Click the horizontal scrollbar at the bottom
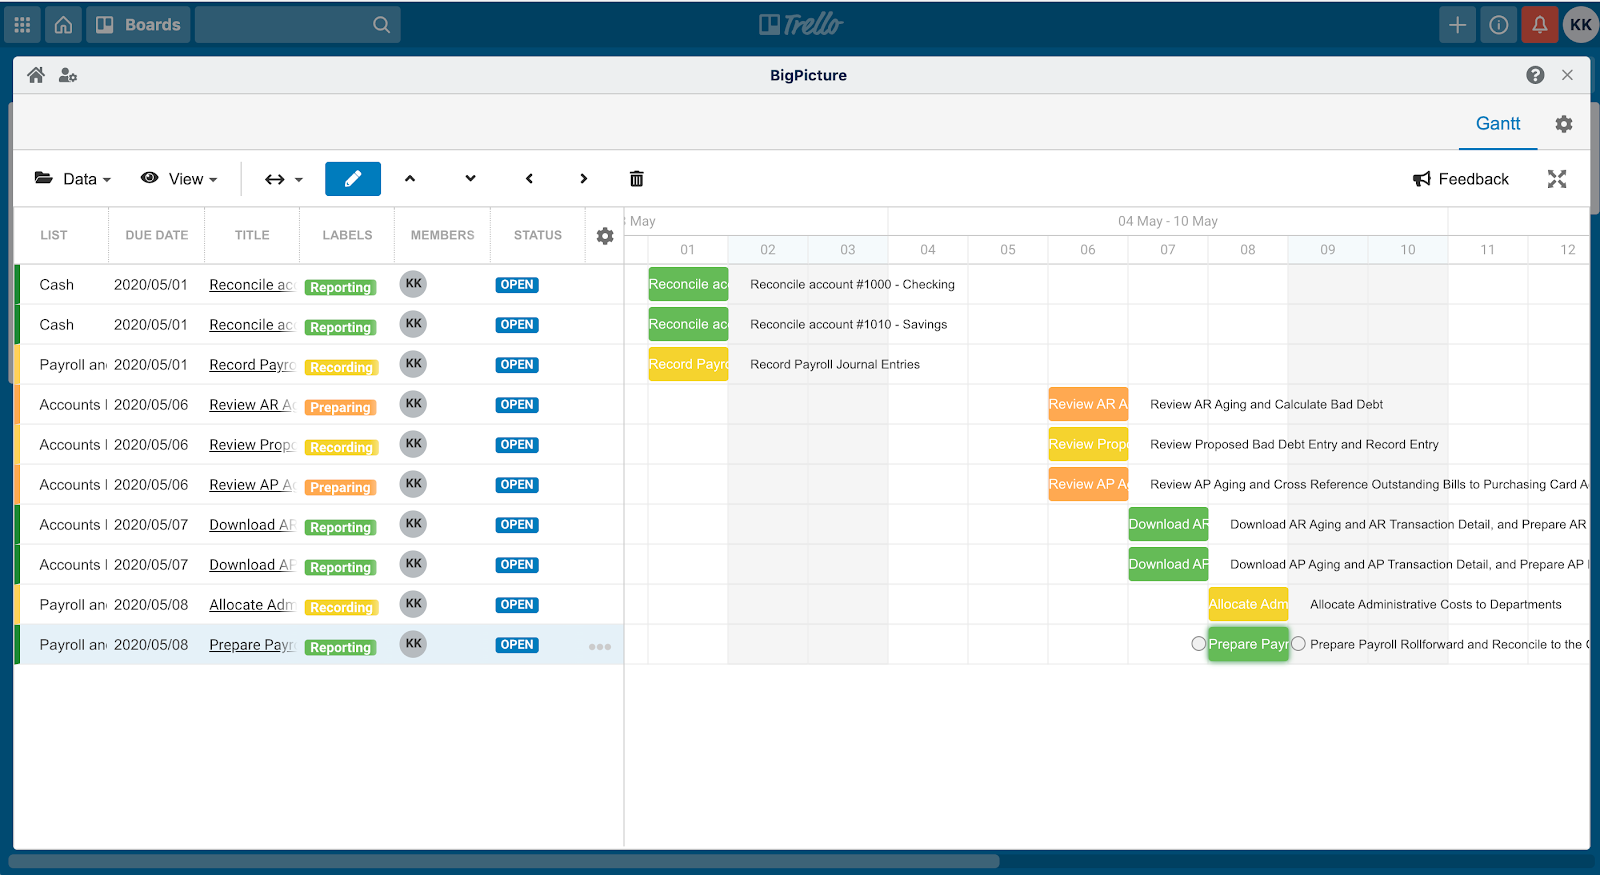 point(505,861)
